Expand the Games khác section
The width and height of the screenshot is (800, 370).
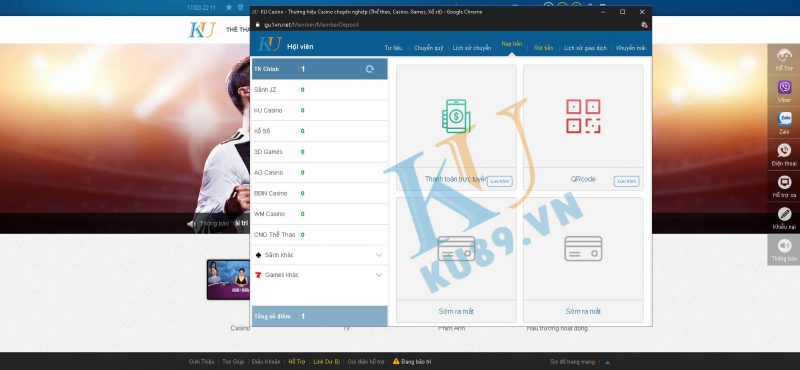(x=379, y=275)
